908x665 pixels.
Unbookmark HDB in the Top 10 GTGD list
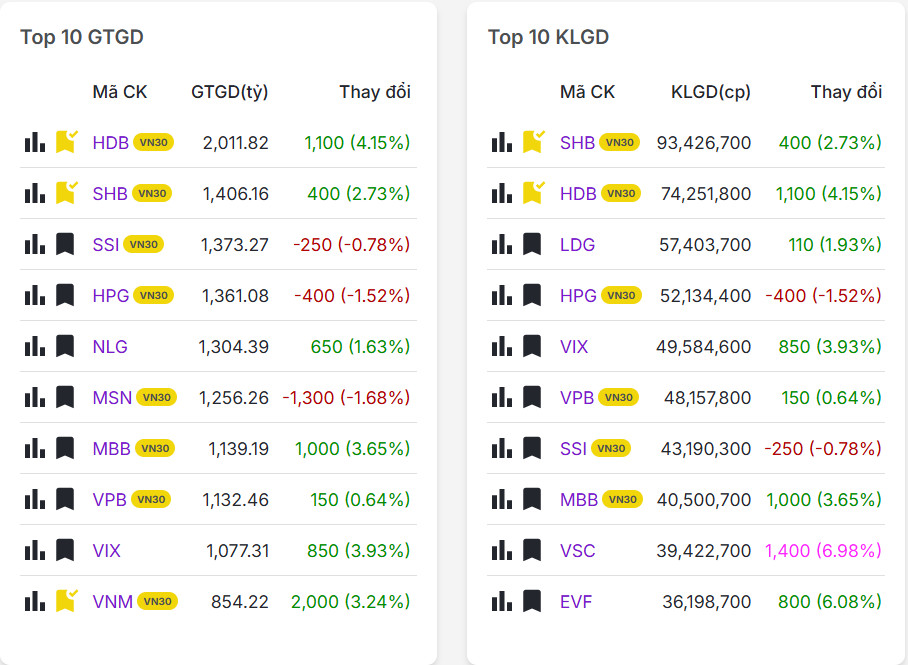(x=66, y=142)
